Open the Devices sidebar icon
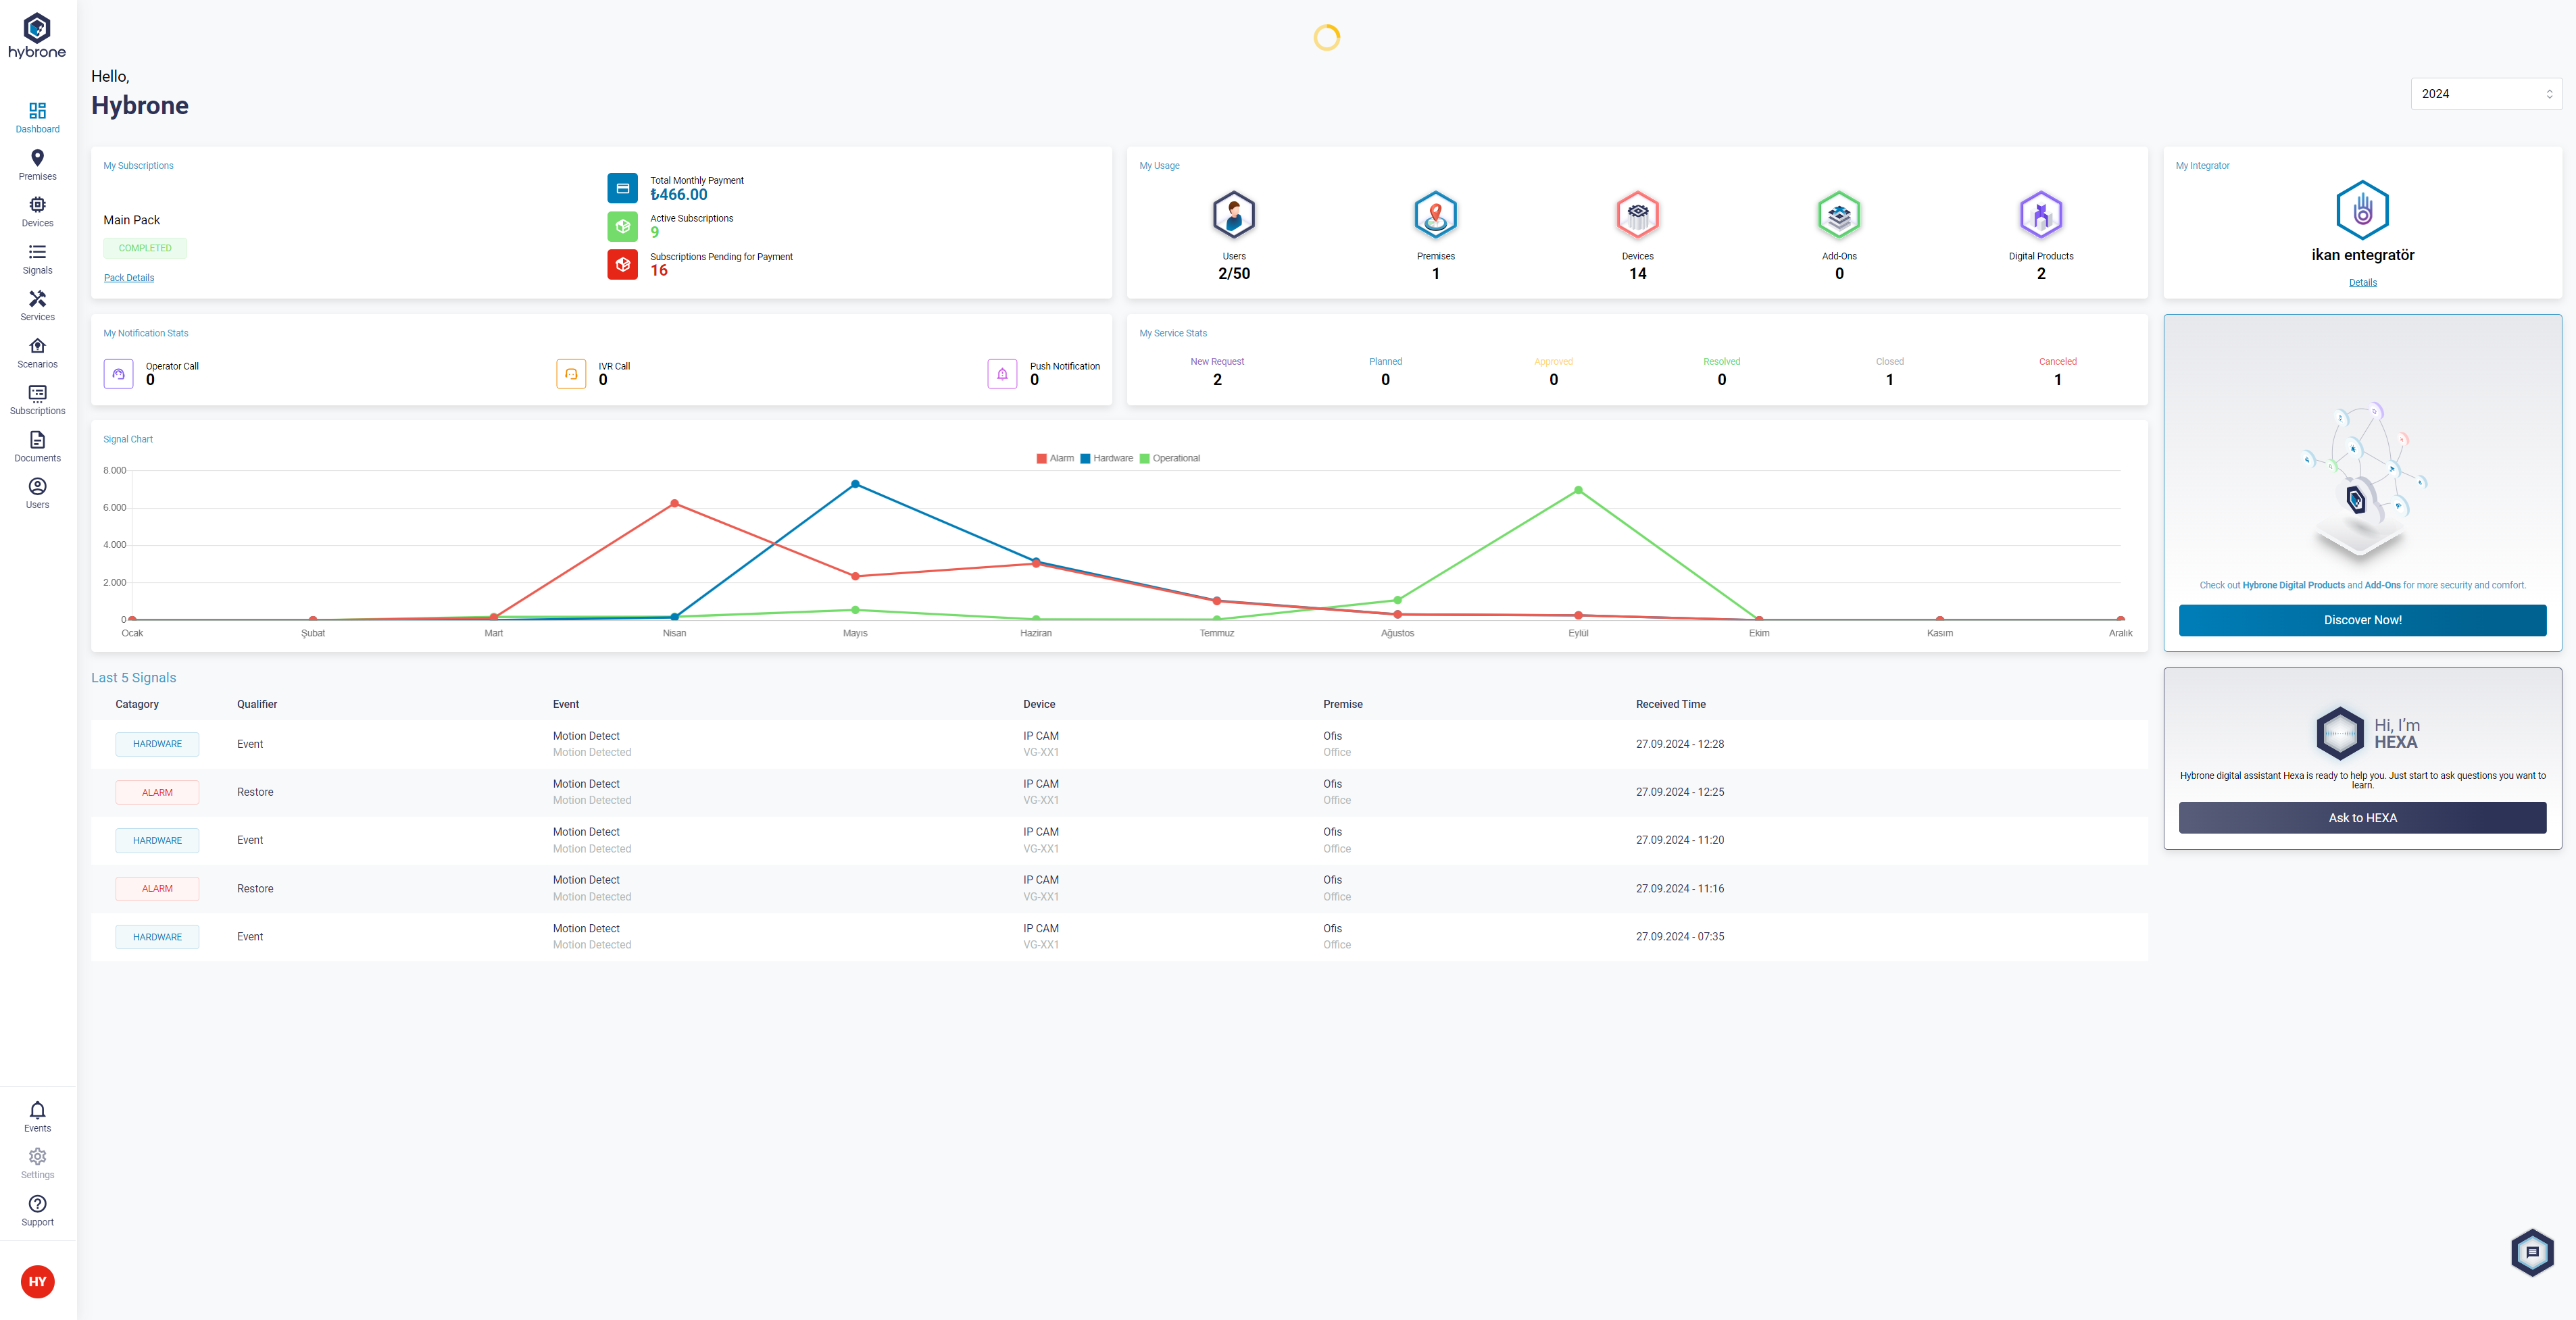This screenshot has width=2576, height=1320. coord(37,211)
